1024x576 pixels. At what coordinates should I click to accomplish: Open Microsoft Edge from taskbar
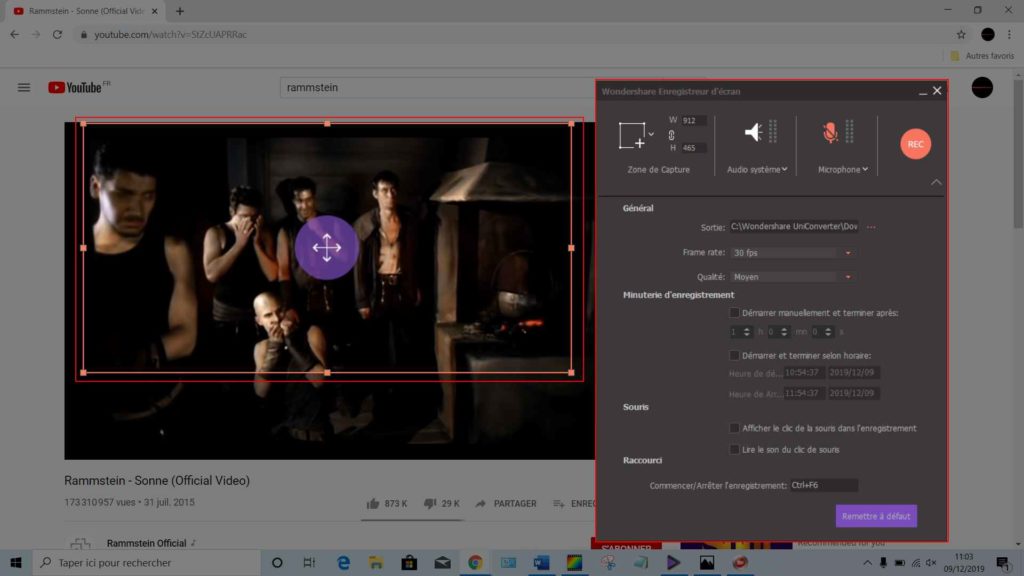coord(343,562)
